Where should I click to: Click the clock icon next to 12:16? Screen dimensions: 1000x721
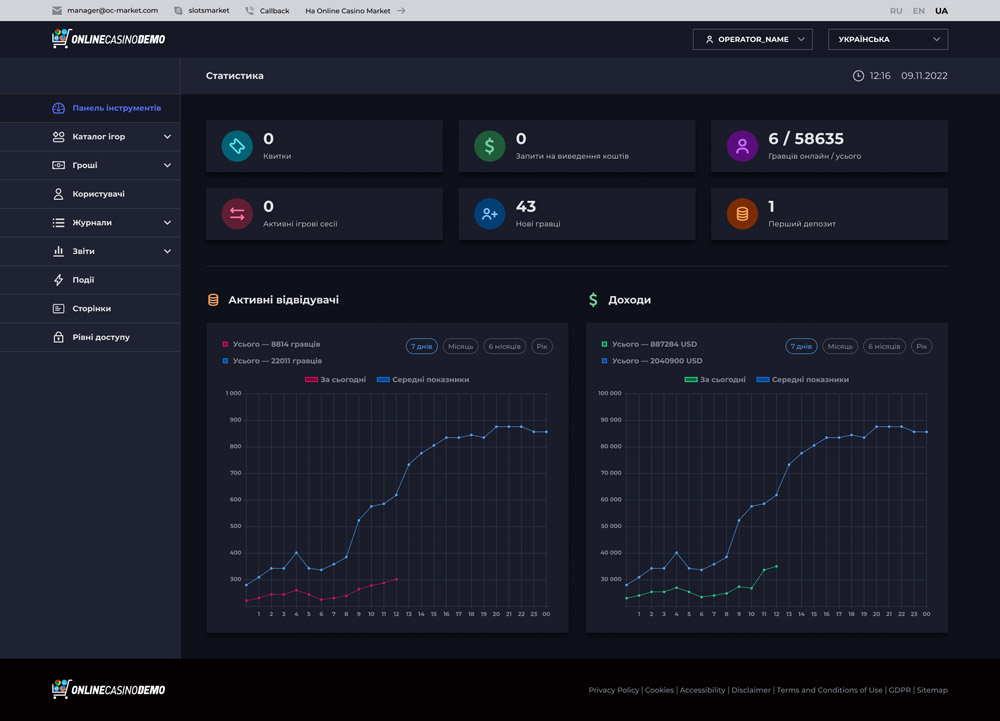point(858,76)
